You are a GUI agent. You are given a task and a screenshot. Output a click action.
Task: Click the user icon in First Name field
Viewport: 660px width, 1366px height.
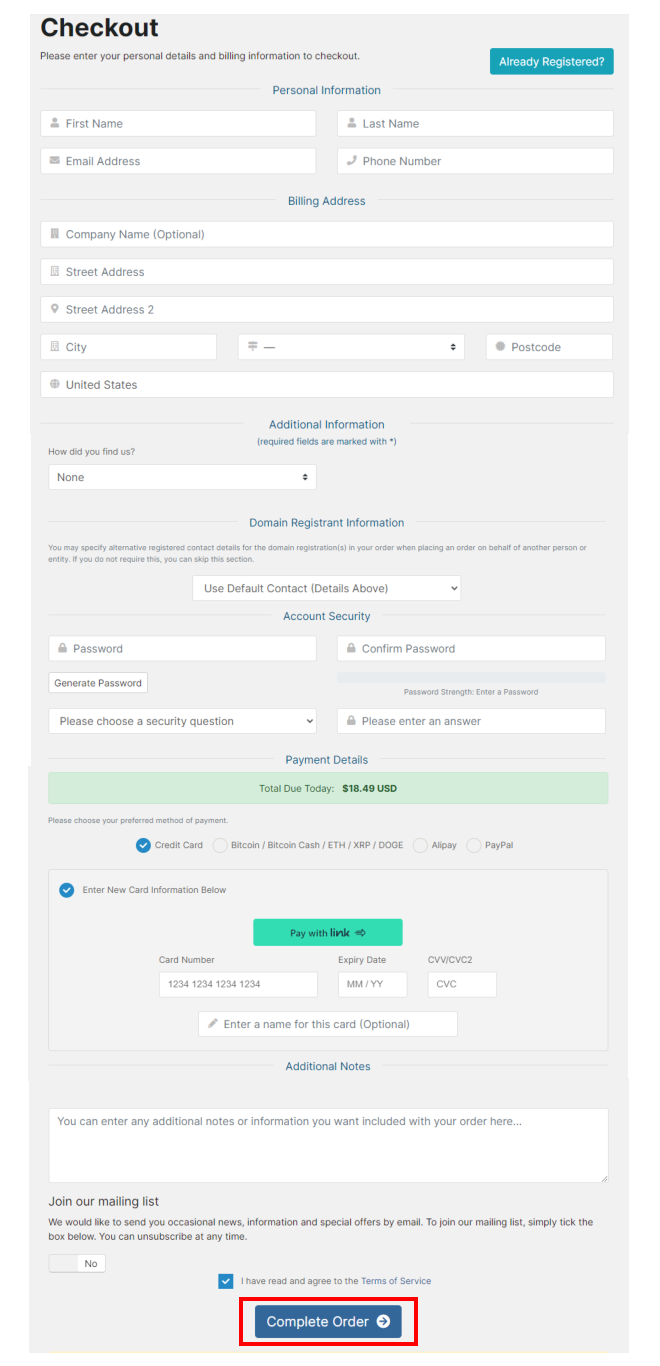point(54,124)
